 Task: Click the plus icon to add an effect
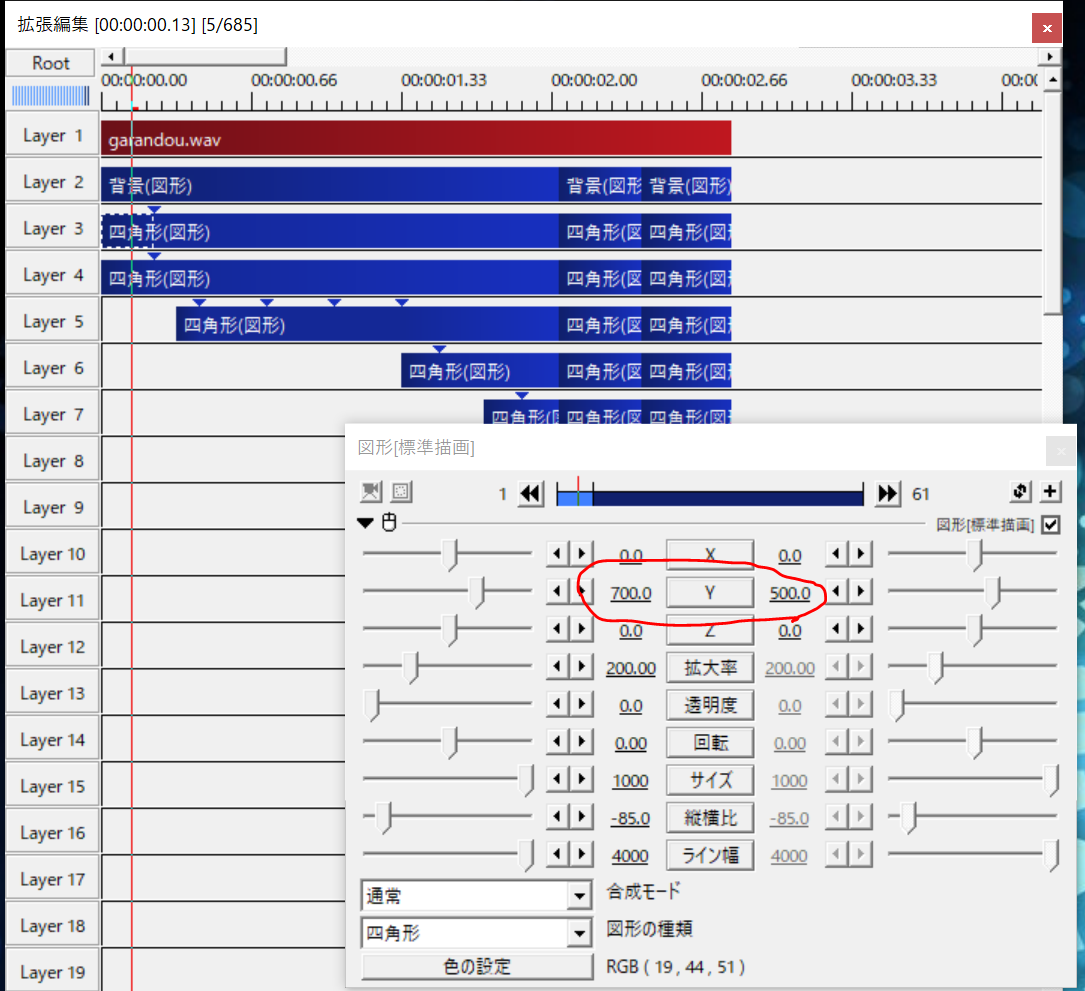pos(1050,491)
